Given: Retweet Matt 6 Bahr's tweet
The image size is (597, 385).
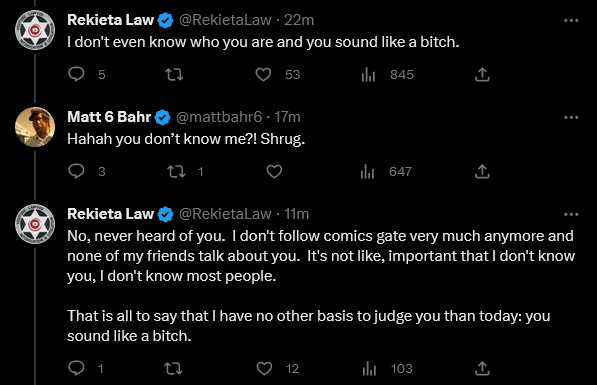Looking at the screenshot, I should pos(177,171).
